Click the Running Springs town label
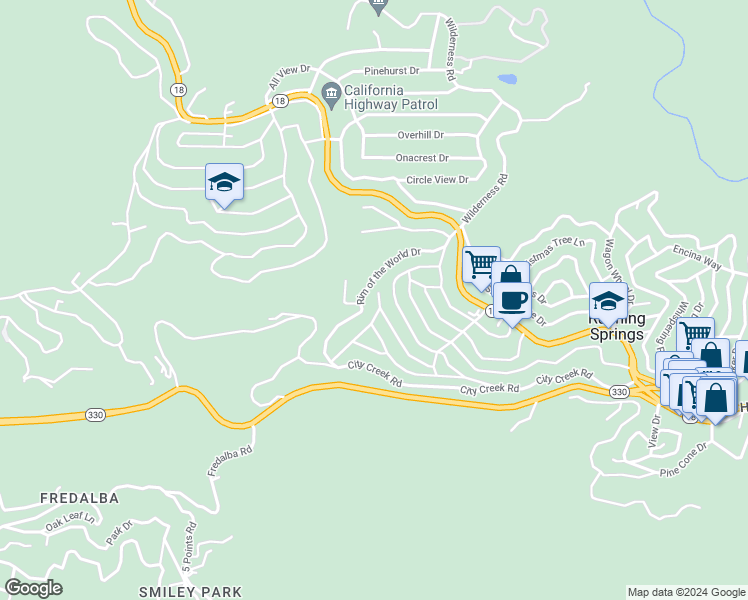Image resolution: width=748 pixels, height=600 pixels. [x=617, y=327]
